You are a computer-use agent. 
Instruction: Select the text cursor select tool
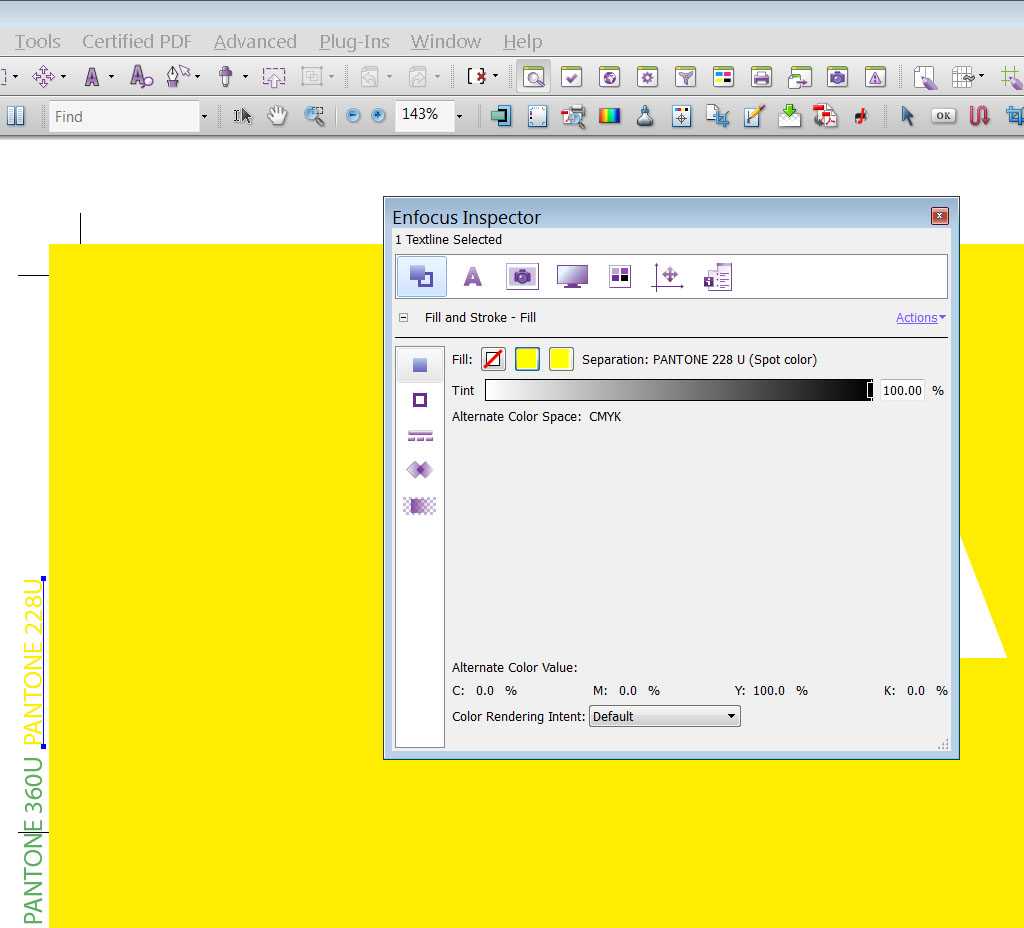[242, 116]
